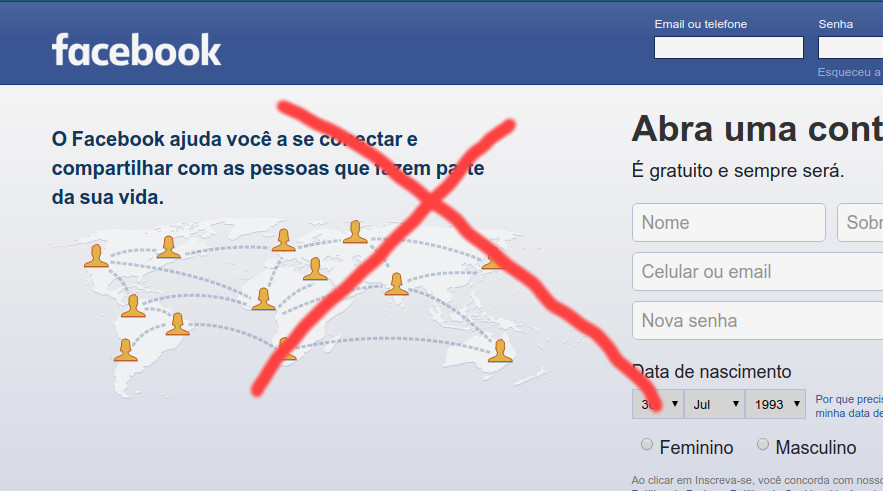Click the Senha login field
Screen dimensions: 883x491
point(850,47)
